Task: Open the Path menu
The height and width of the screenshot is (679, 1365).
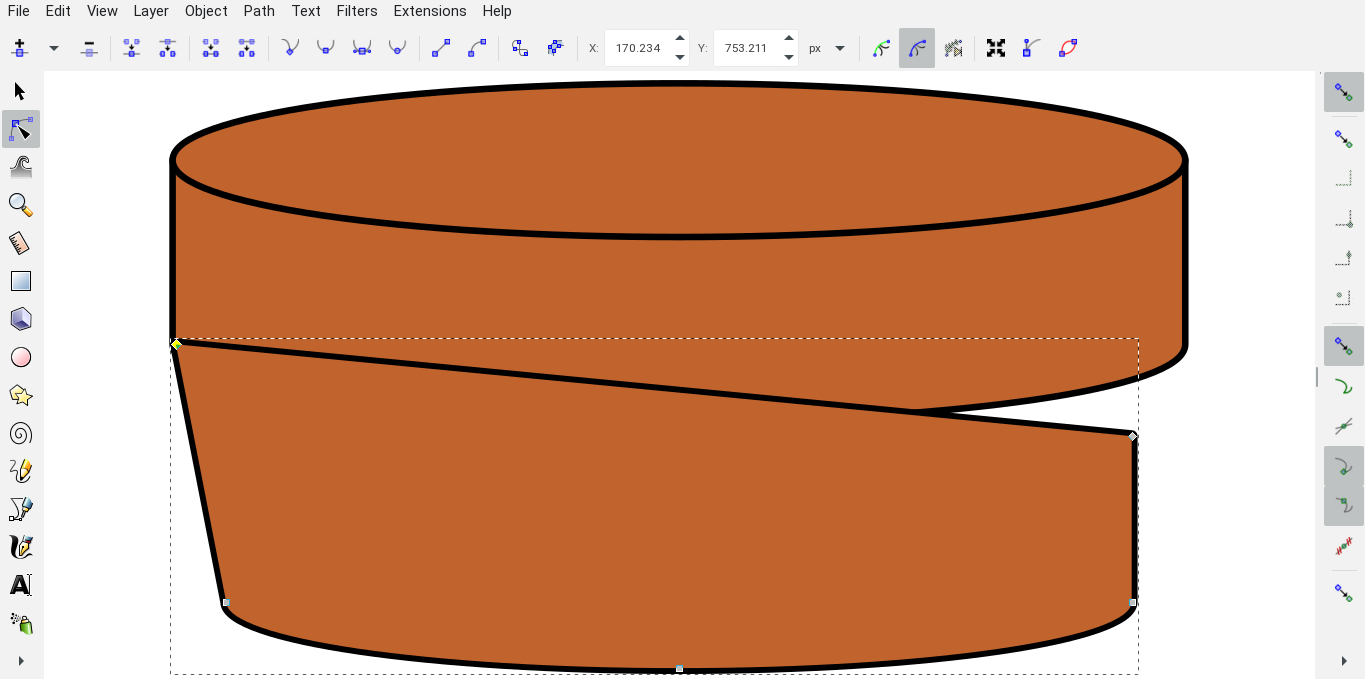Action: (259, 11)
